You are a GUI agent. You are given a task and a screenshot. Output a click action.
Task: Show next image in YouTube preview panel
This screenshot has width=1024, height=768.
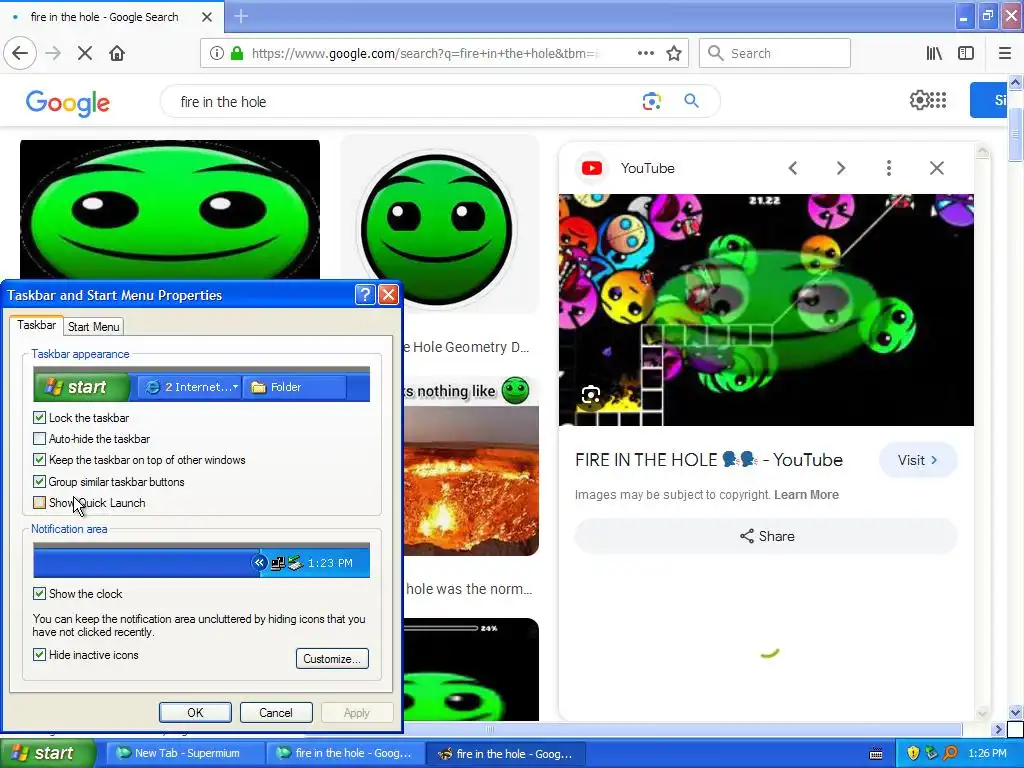coord(841,168)
